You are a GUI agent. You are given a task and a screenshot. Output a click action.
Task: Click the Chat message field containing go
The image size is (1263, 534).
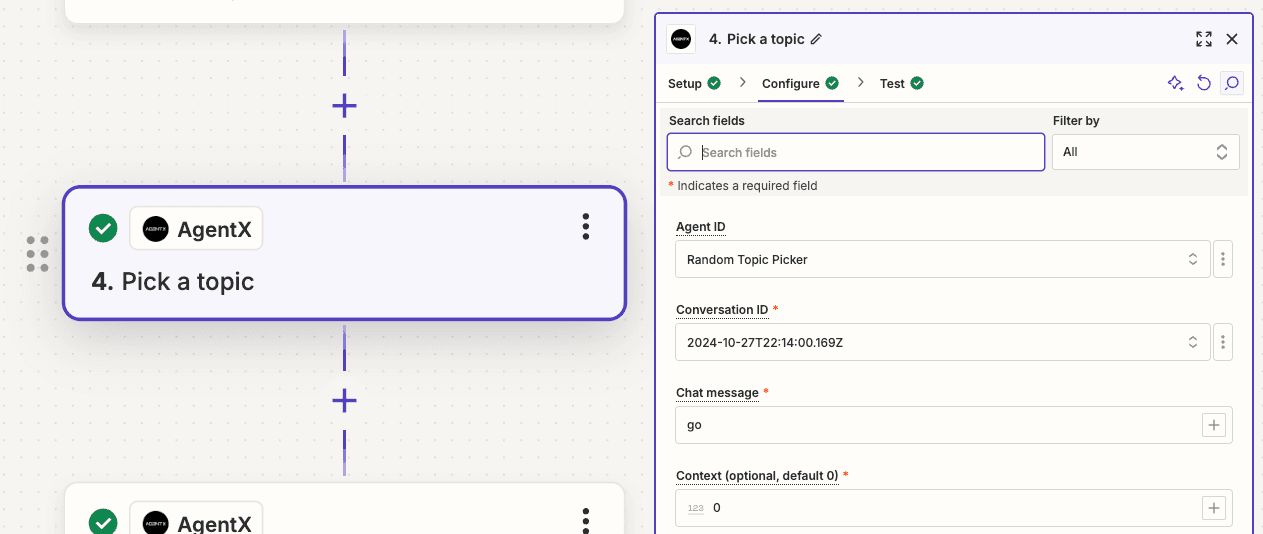[954, 425]
